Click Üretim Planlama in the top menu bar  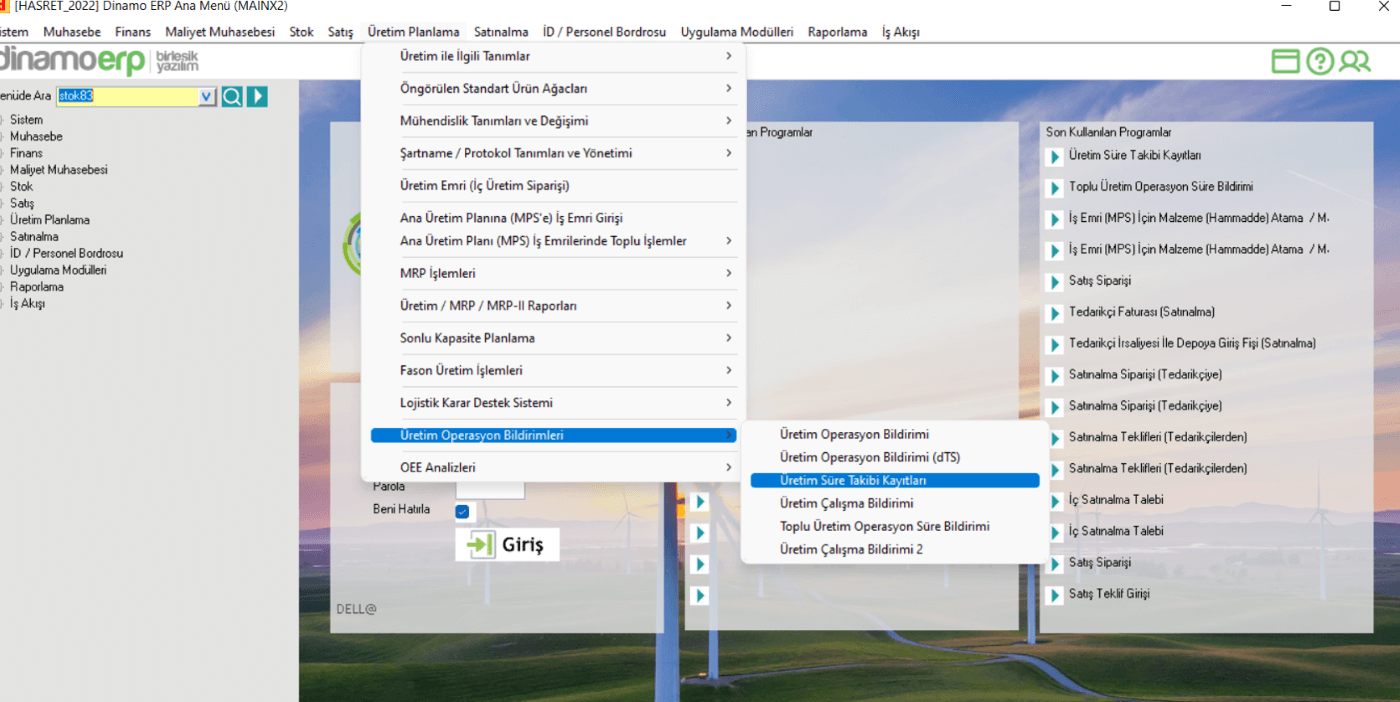[x=414, y=32]
